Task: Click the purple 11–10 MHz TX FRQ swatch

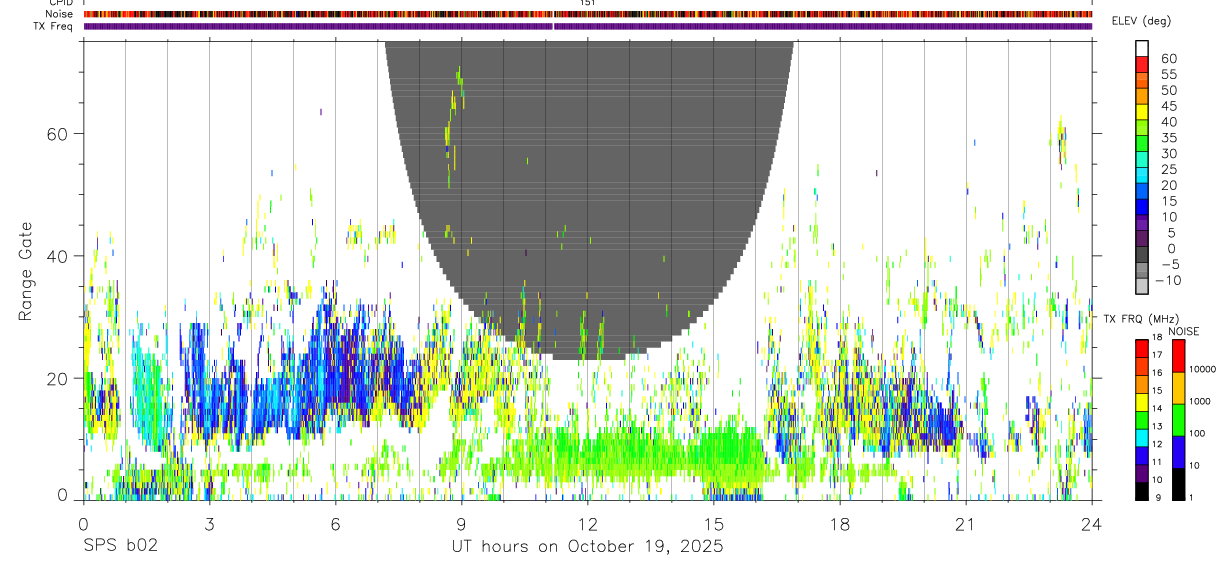Action: click(x=1141, y=472)
